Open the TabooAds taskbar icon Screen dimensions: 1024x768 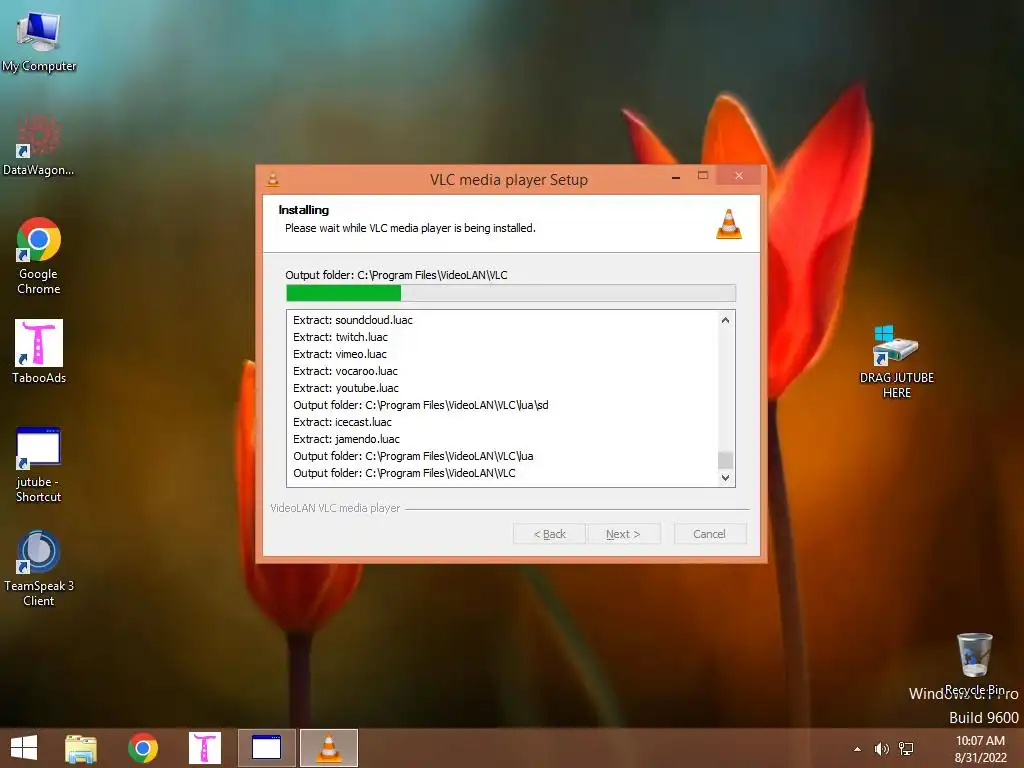click(x=205, y=748)
